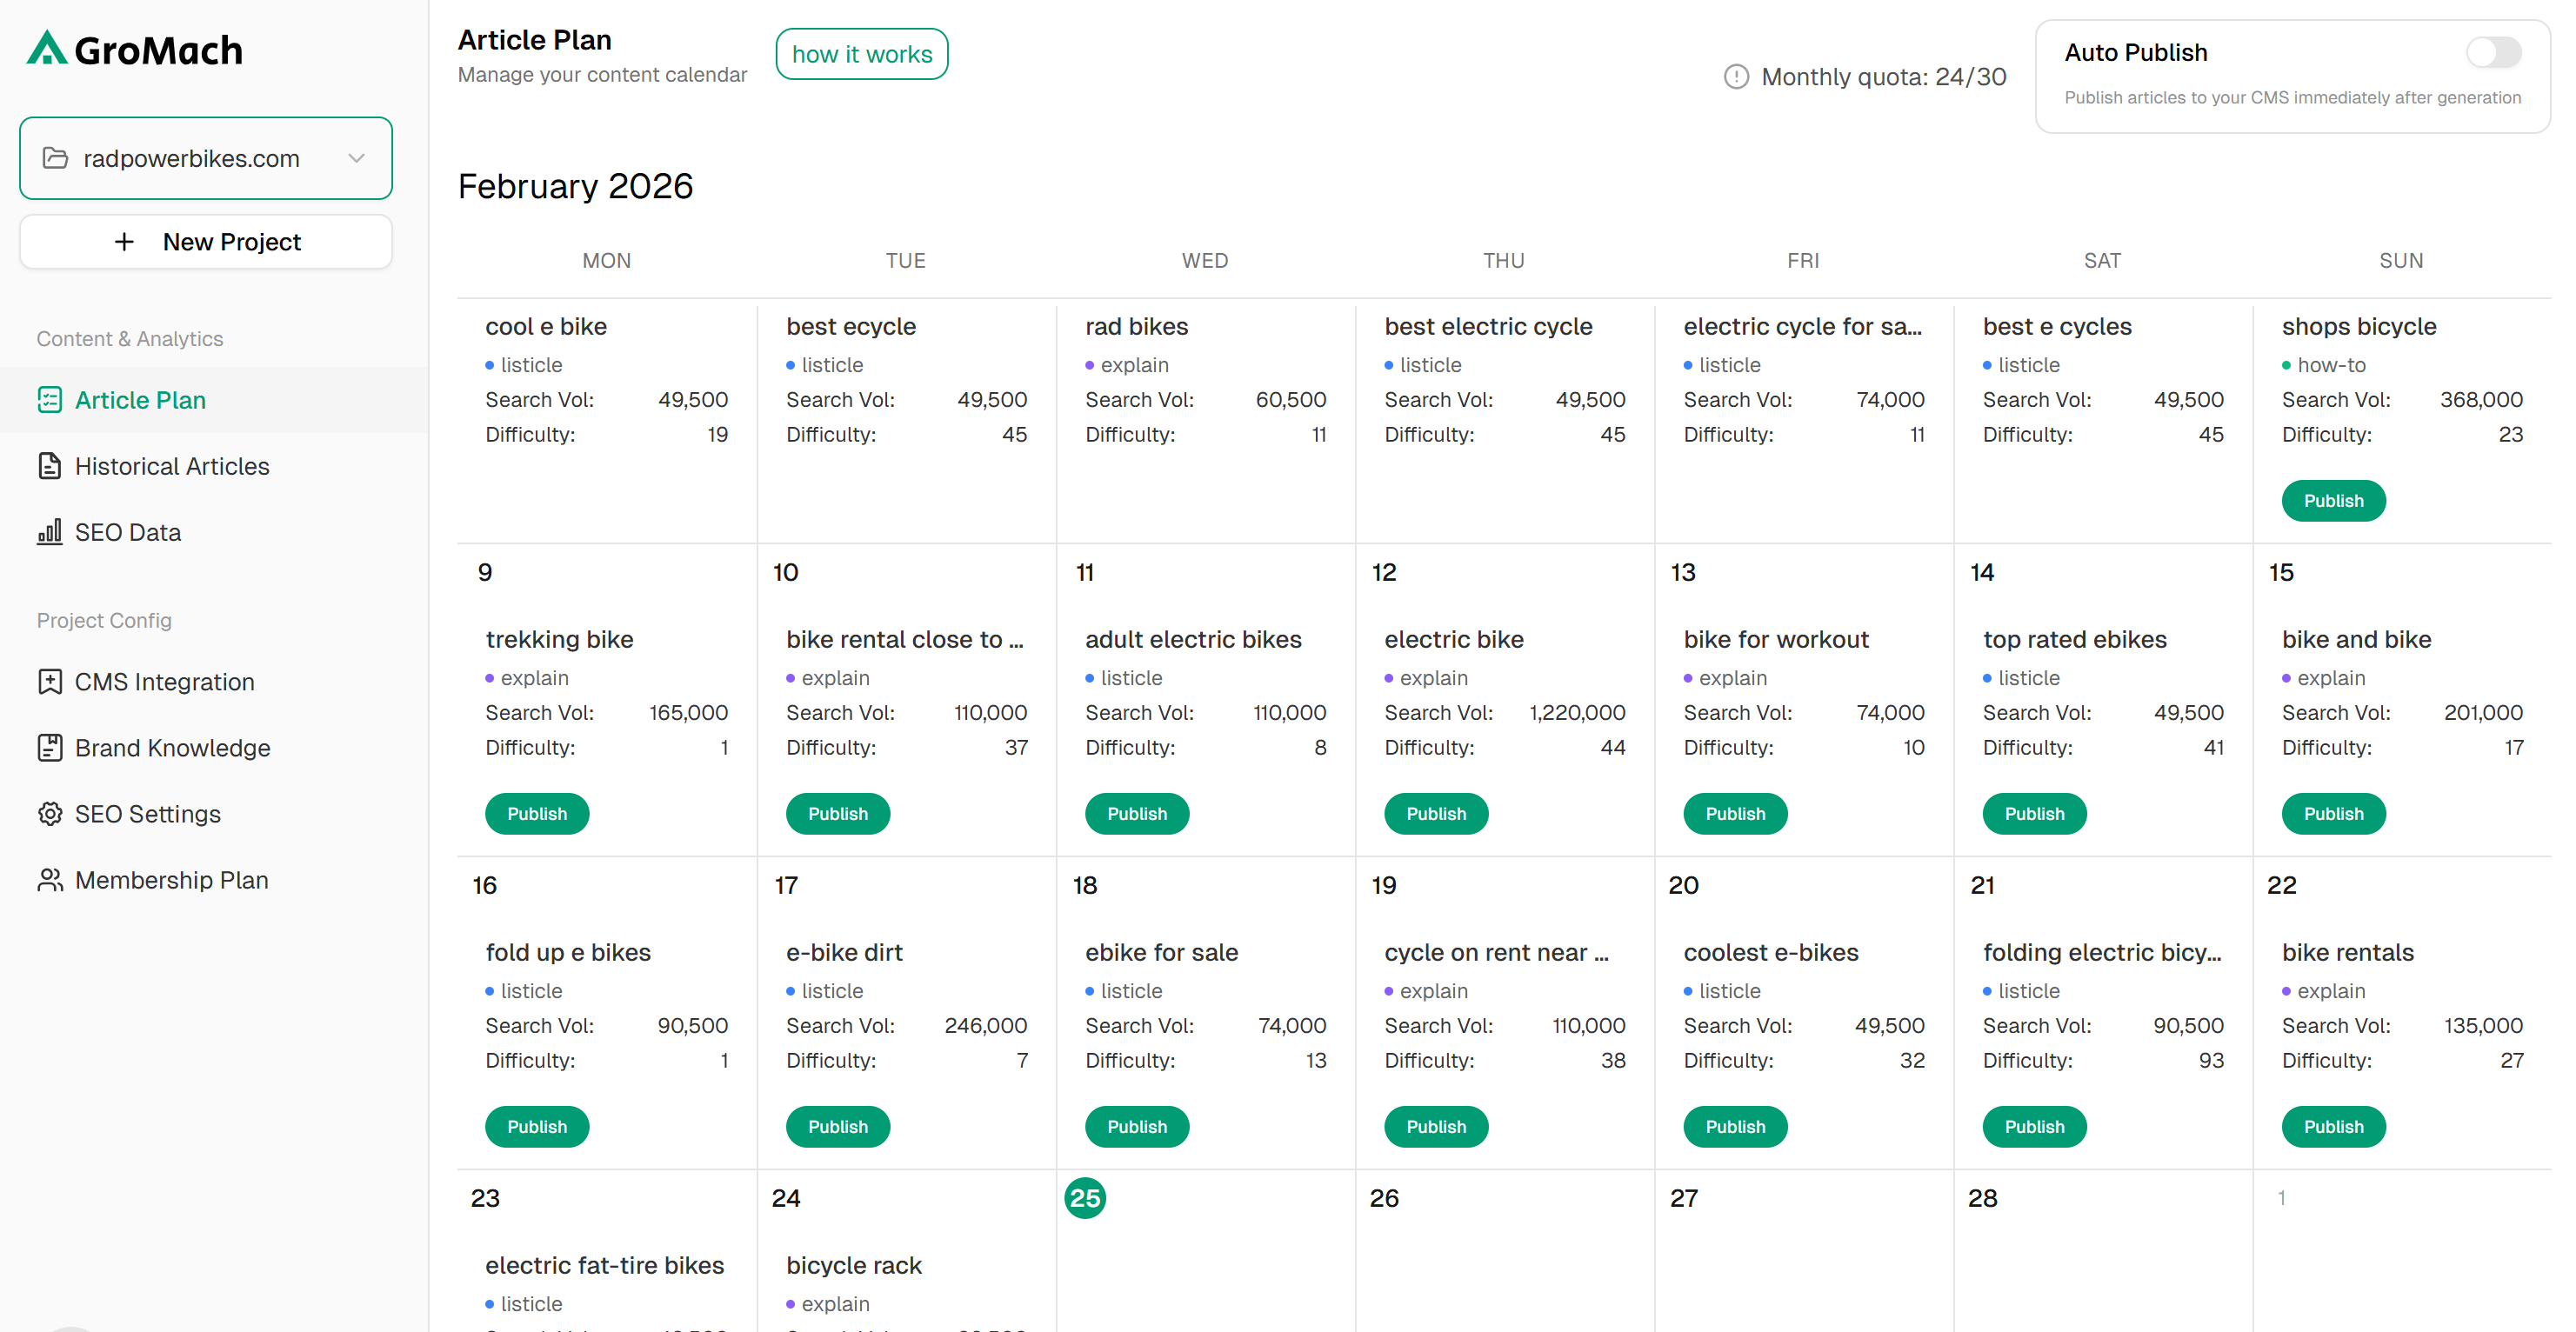The height and width of the screenshot is (1332, 2576).
Task: Click the GroMach logo icon
Action: pyautogui.click(x=46, y=48)
